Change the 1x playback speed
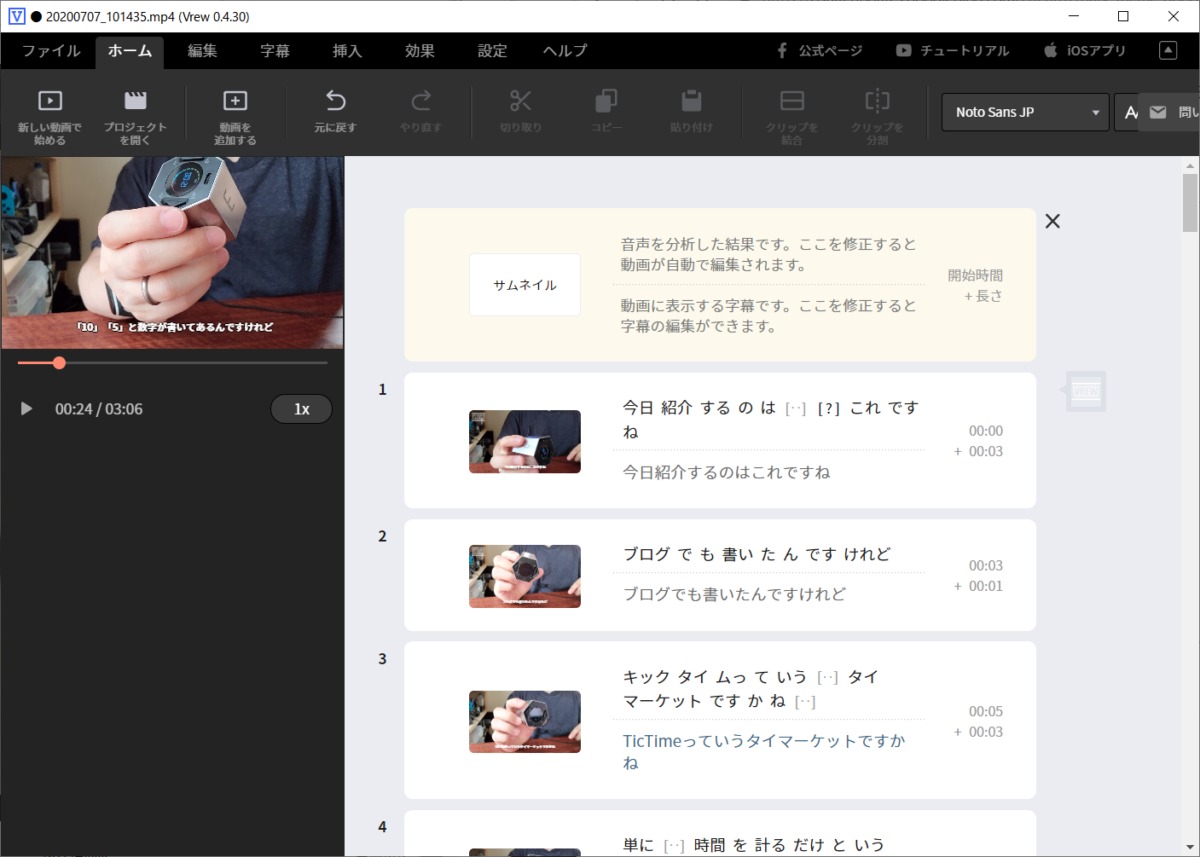The height and width of the screenshot is (857, 1200). [301, 409]
